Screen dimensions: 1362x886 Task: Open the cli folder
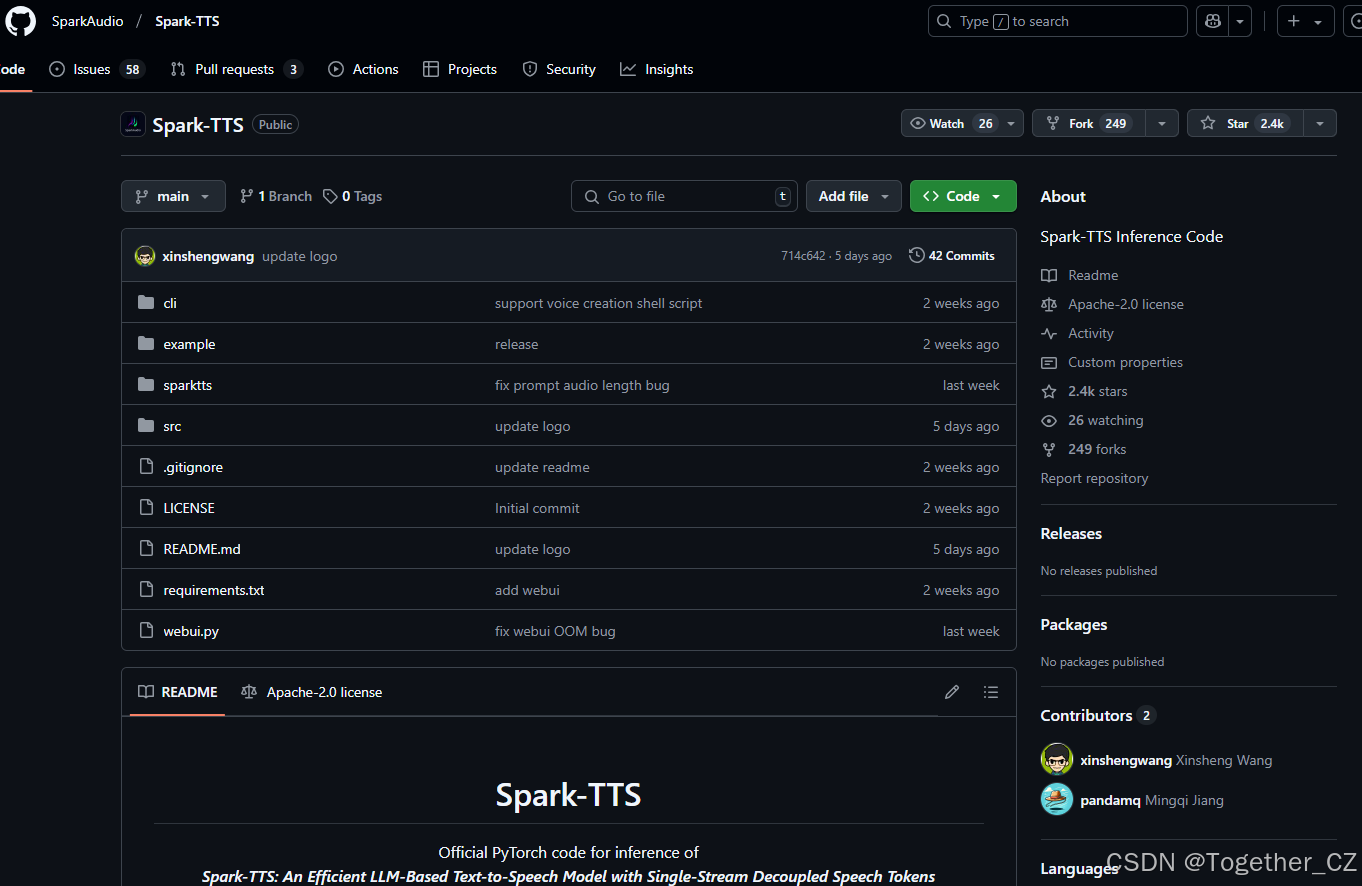pyautogui.click(x=170, y=303)
